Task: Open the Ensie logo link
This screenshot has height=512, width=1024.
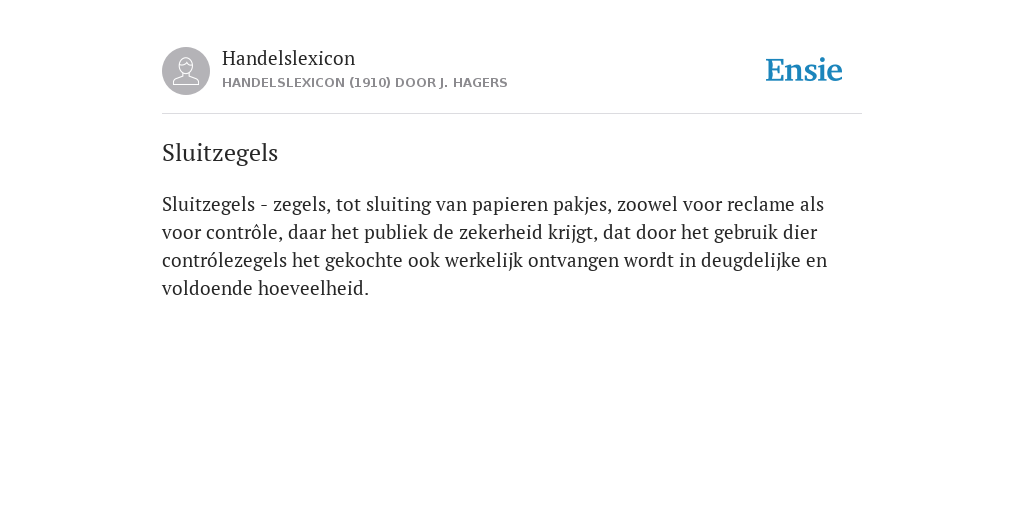Action: pos(804,71)
